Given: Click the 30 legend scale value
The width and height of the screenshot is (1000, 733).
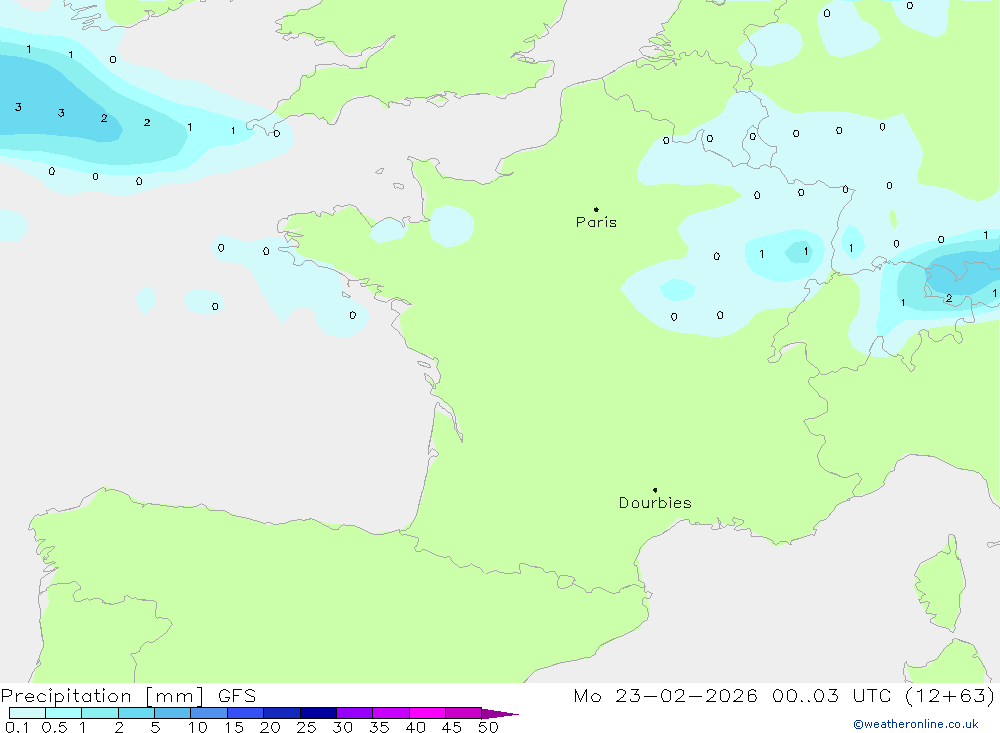Looking at the screenshot, I should 342,727.
